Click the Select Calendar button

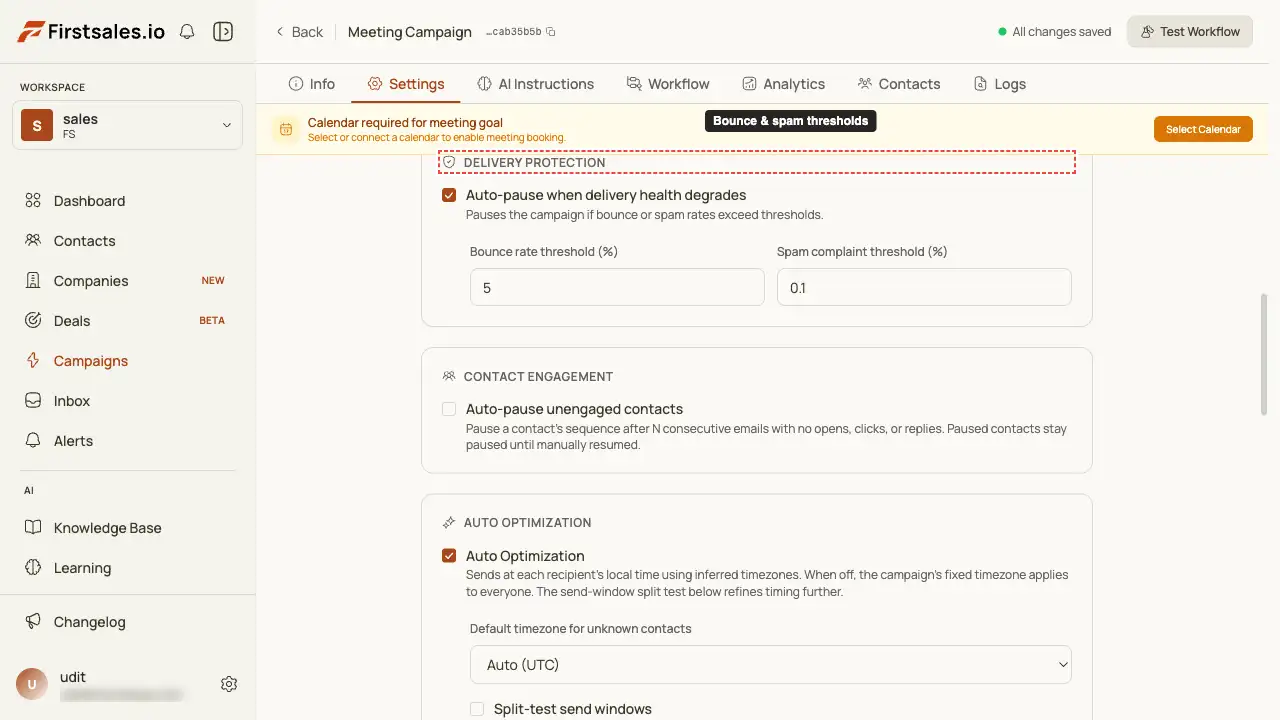[x=1203, y=129]
